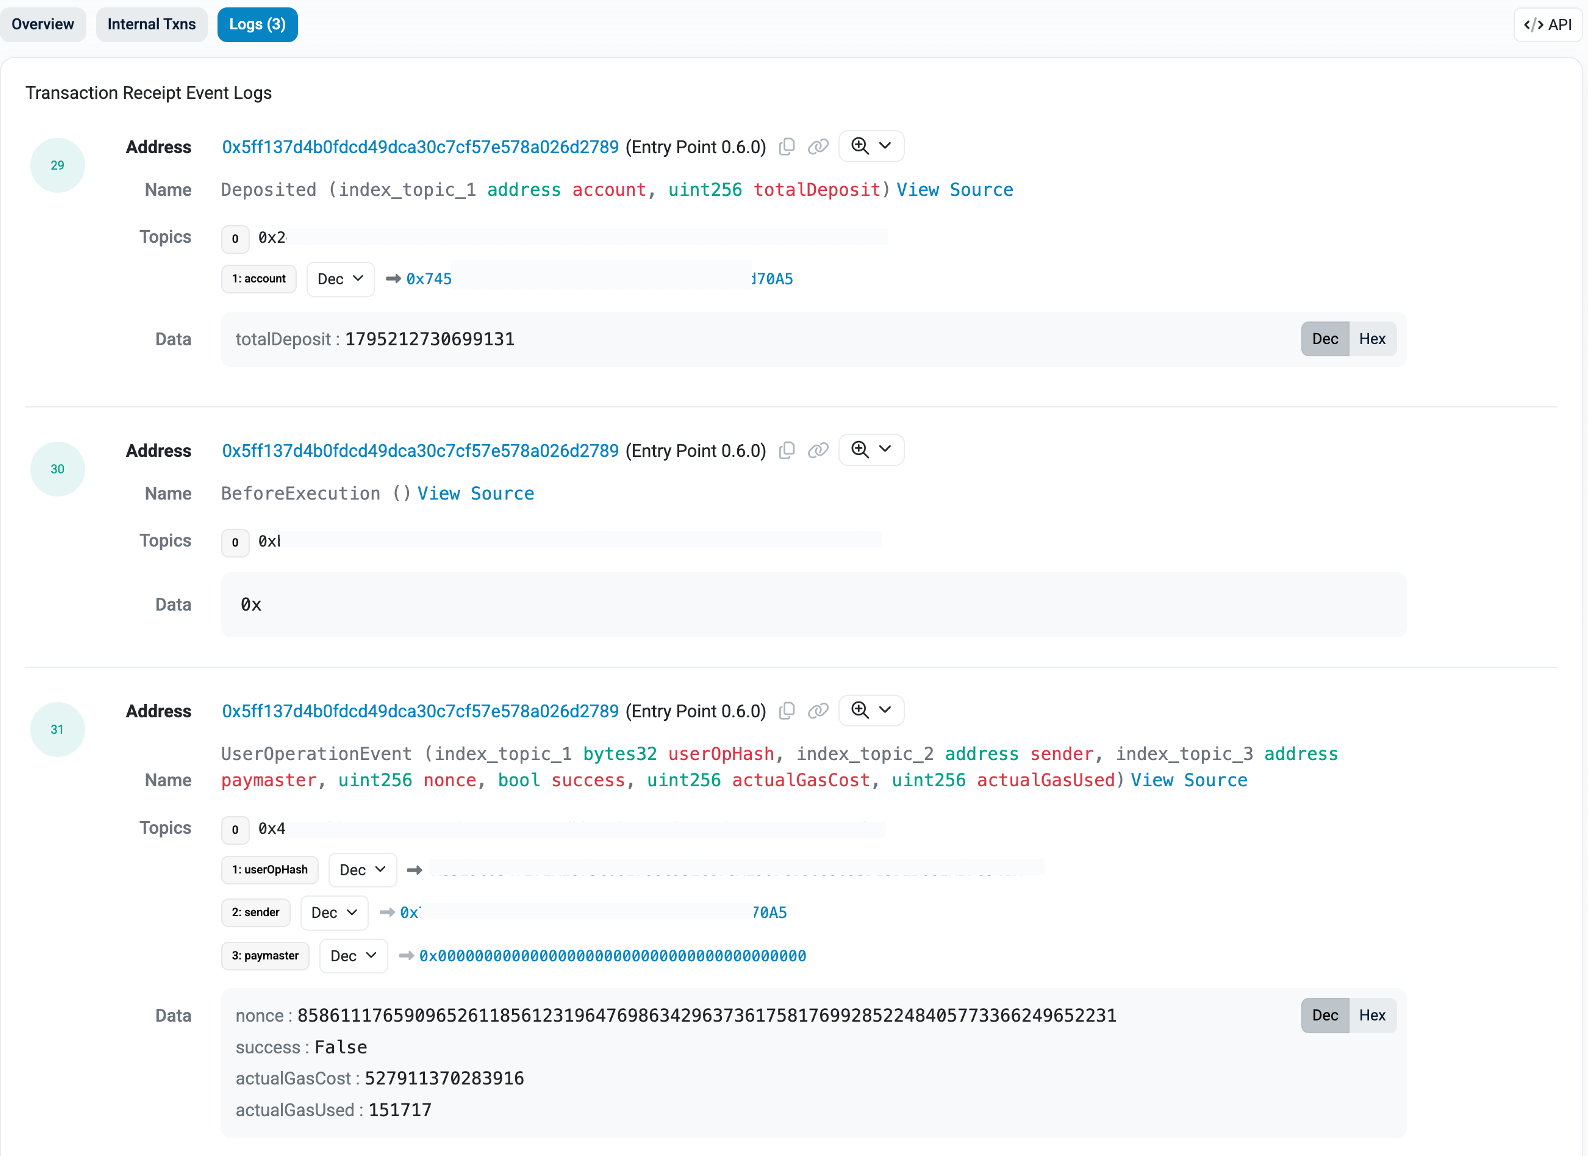Click permalink icon for log 31

point(818,711)
